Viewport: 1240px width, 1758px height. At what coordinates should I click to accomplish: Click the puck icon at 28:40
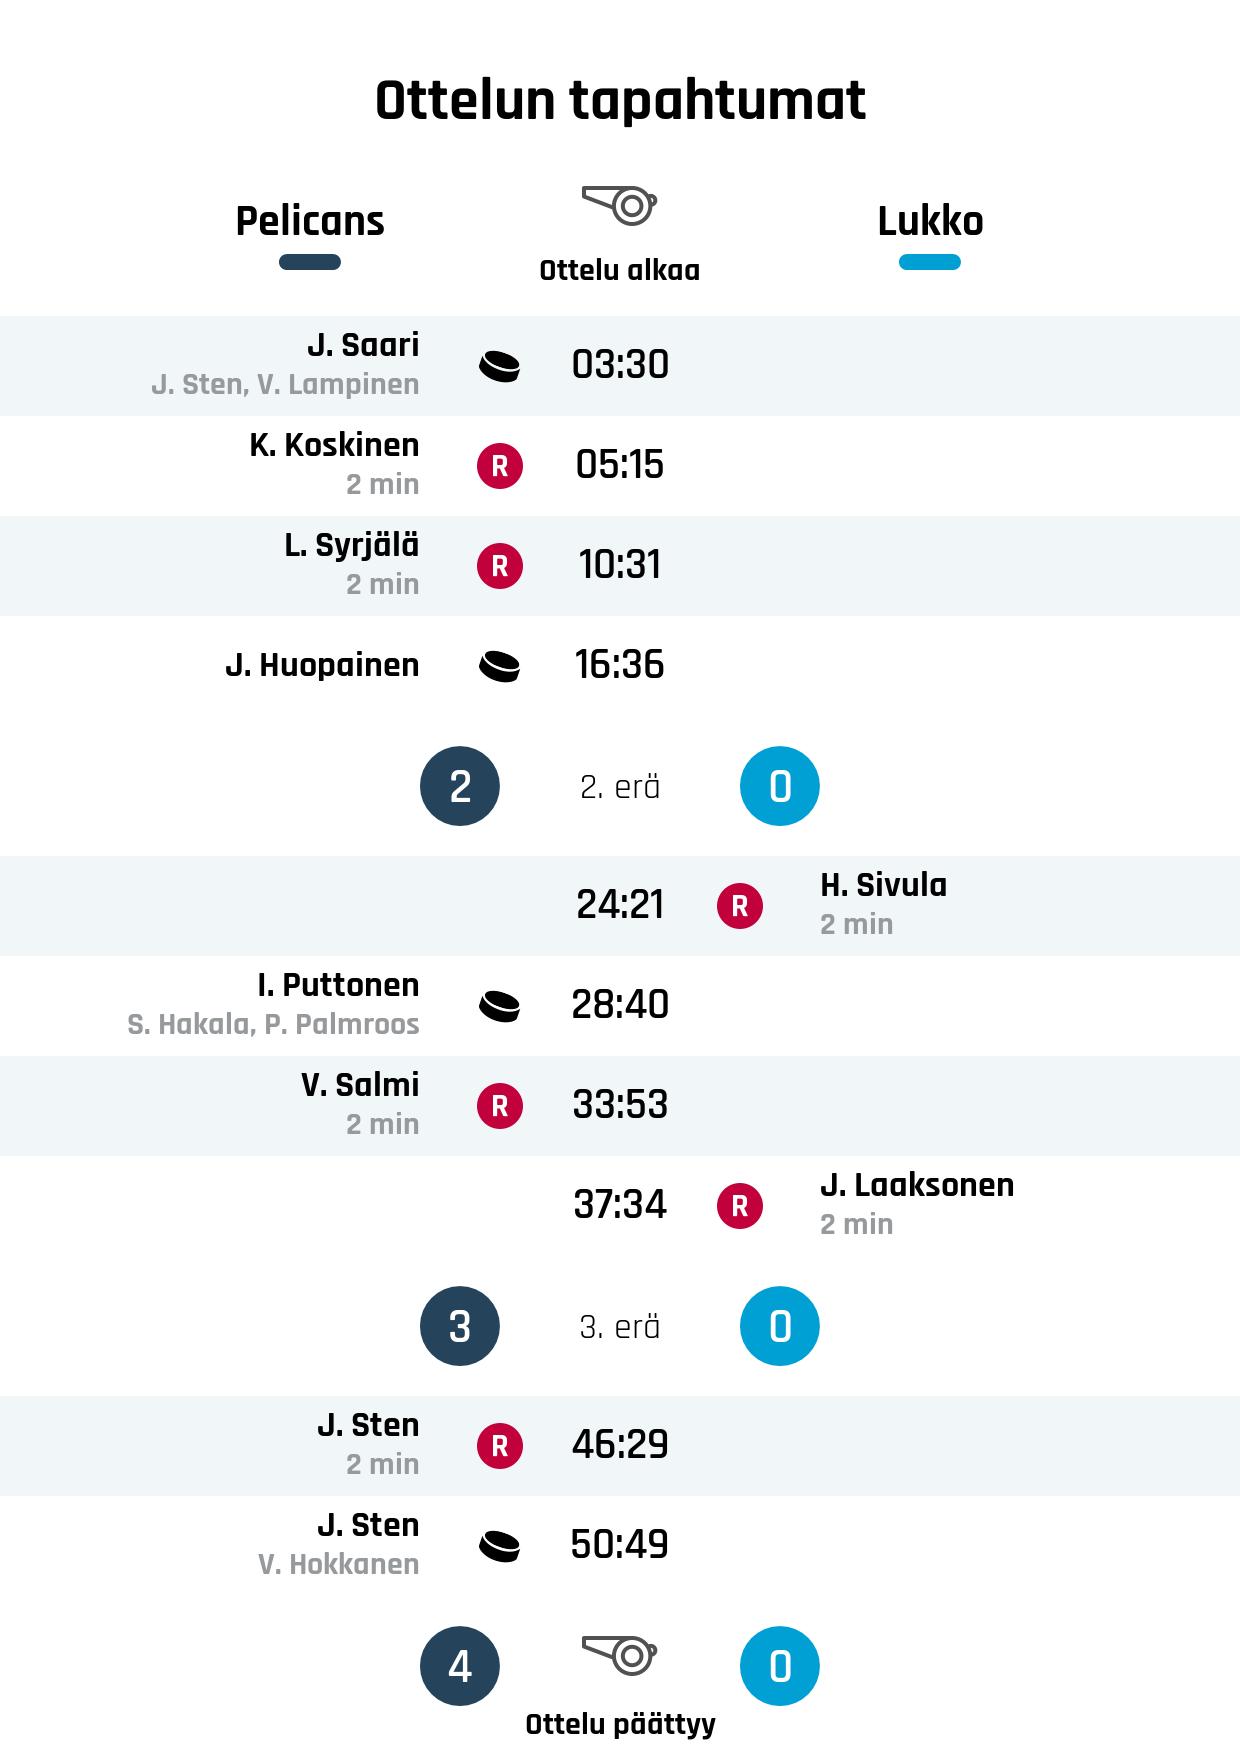coord(499,1006)
